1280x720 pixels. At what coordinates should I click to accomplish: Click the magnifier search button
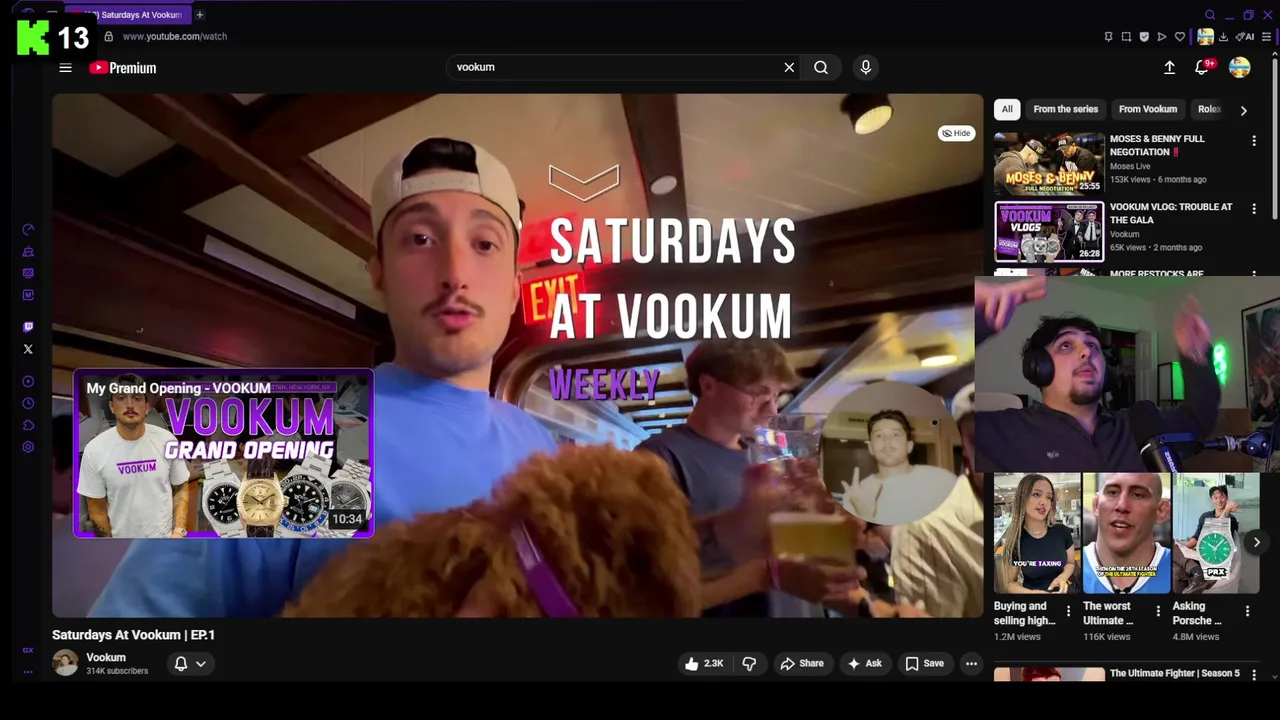point(821,67)
